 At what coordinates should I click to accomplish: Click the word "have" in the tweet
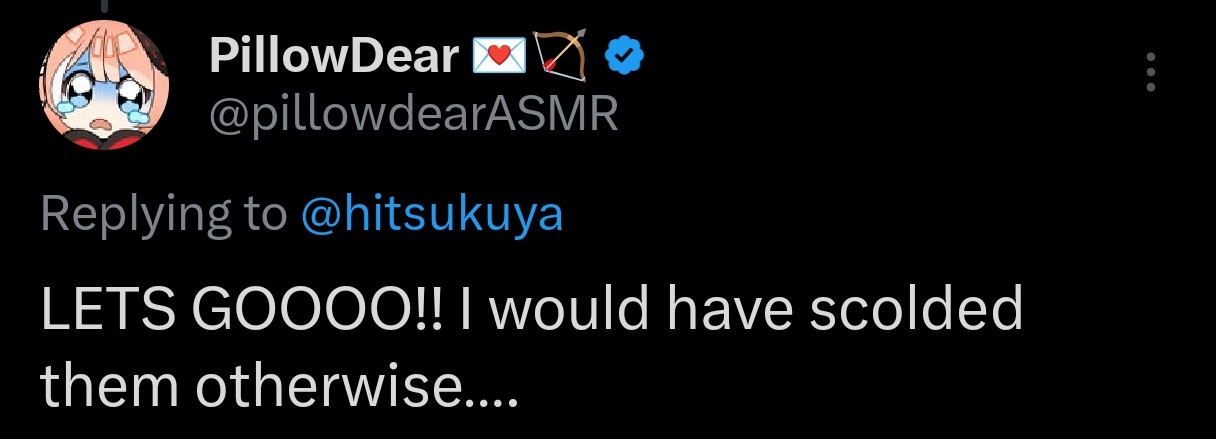click(x=737, y=312)
